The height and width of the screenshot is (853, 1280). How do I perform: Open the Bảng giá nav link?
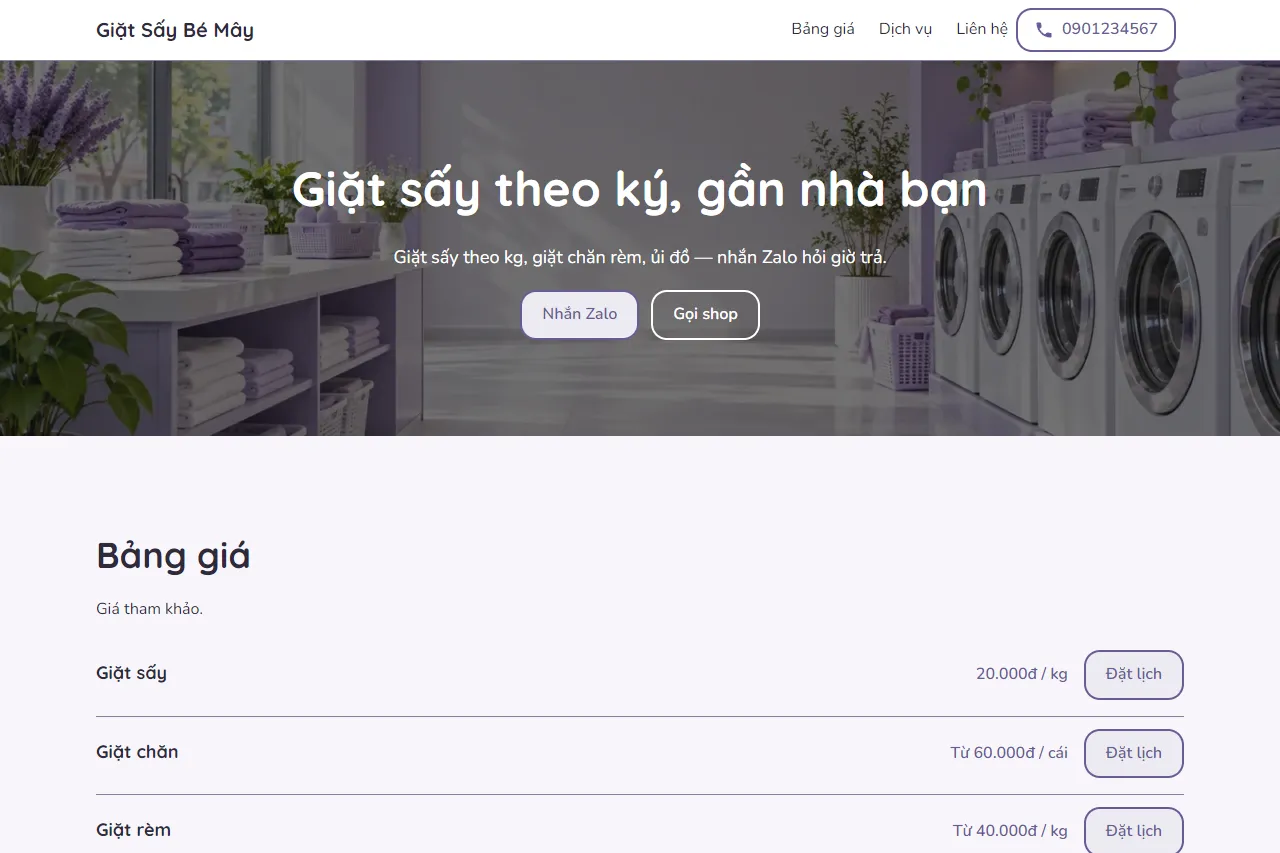click(x=823, y=29)
